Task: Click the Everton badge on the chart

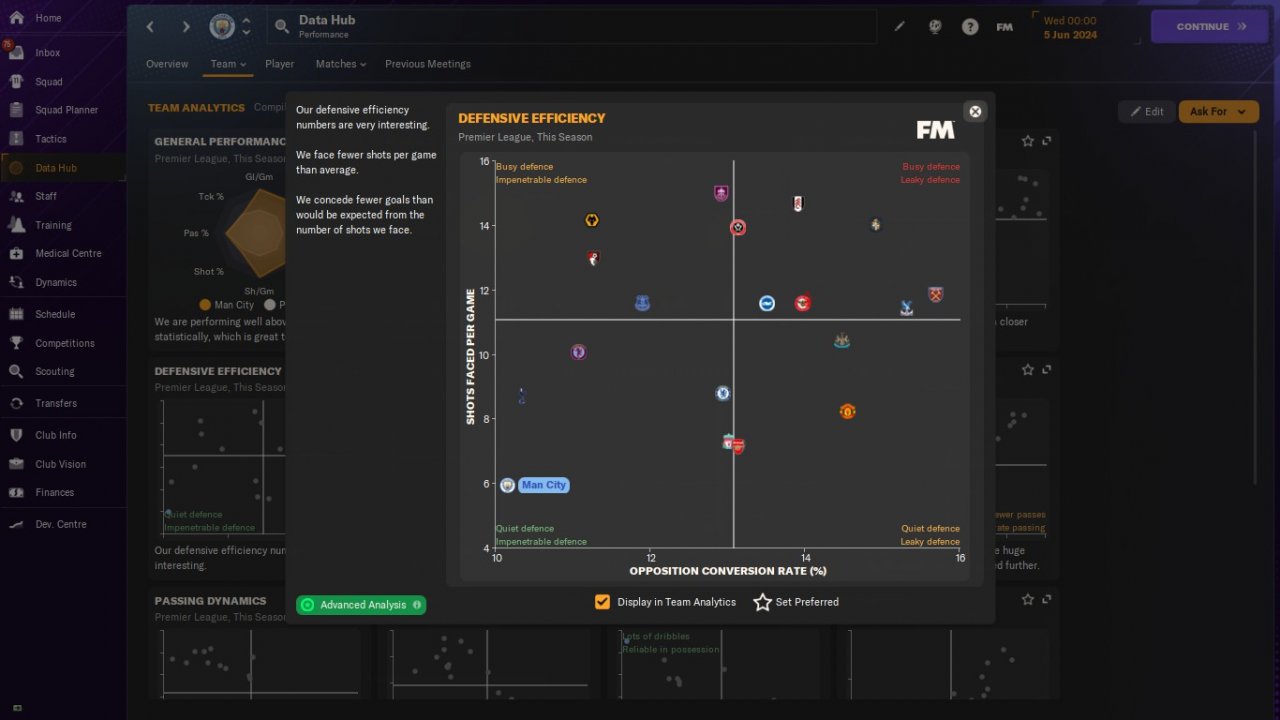Action: pyautogui.click(x=642, y=303)
